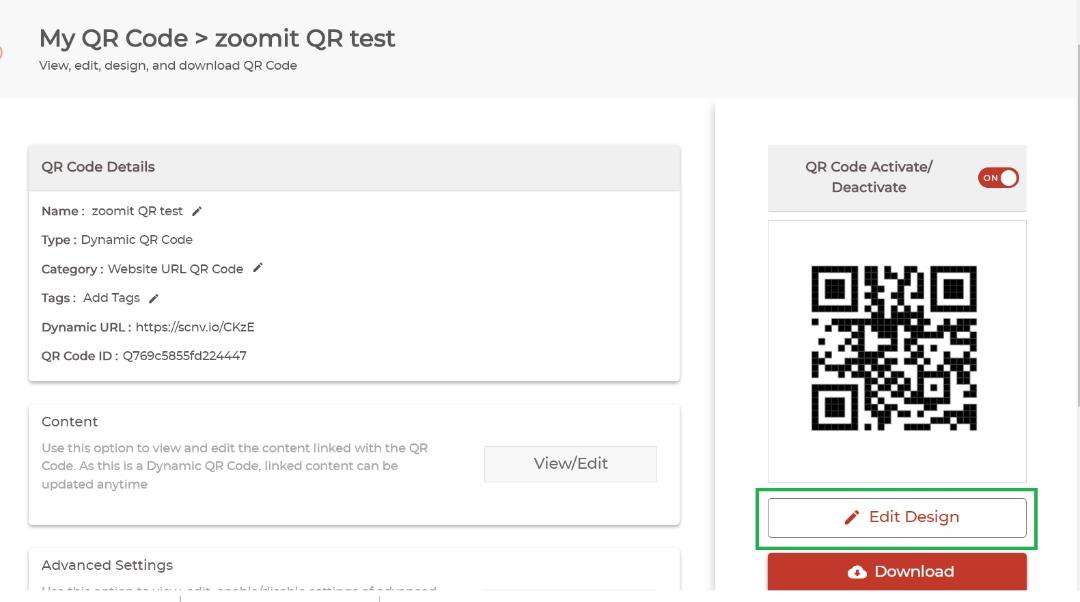Click the zoomit QR test name value

click(x=137, y=211)
